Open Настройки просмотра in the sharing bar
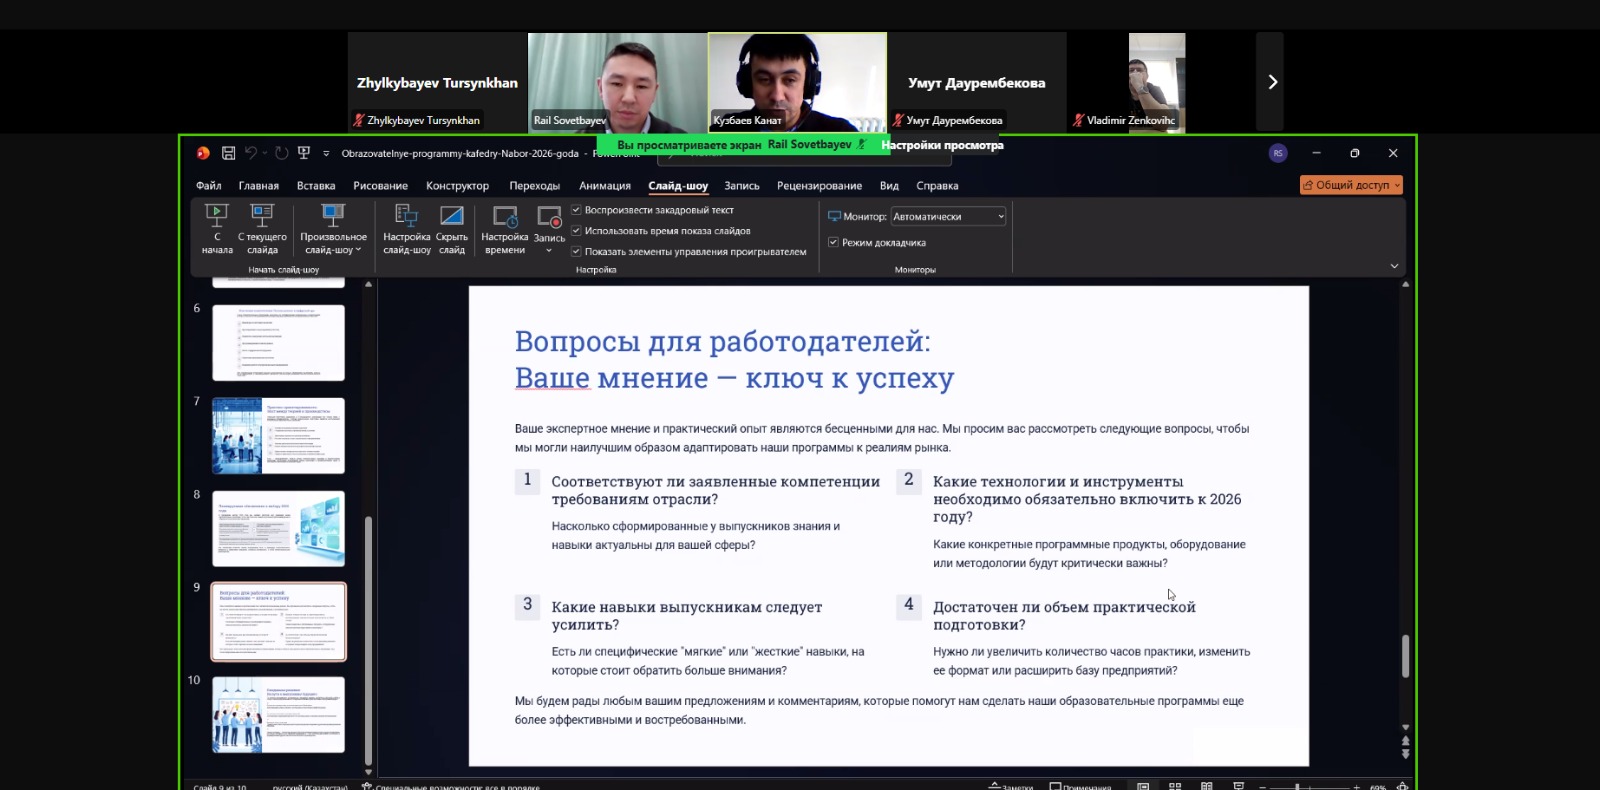The width and height of the screenshot is (1600, 790). point(942,145)
